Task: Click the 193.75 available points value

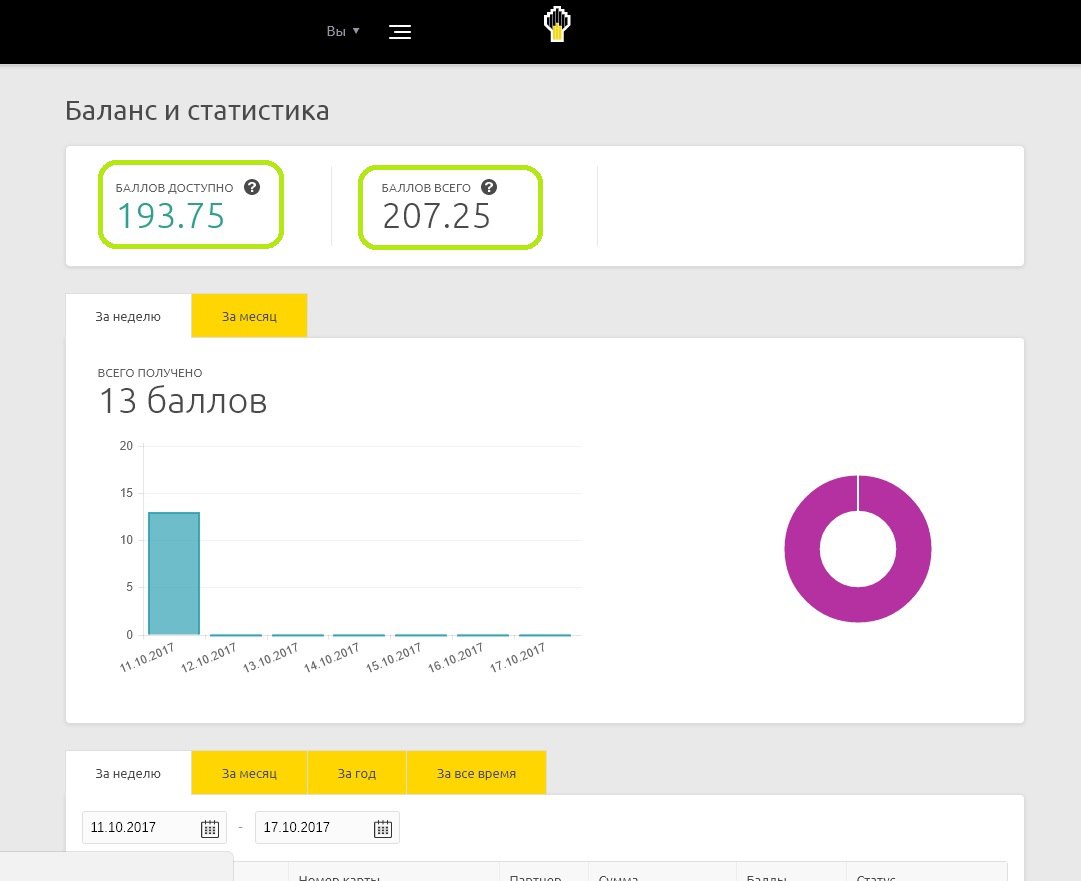Action: [x=171, y=215]
